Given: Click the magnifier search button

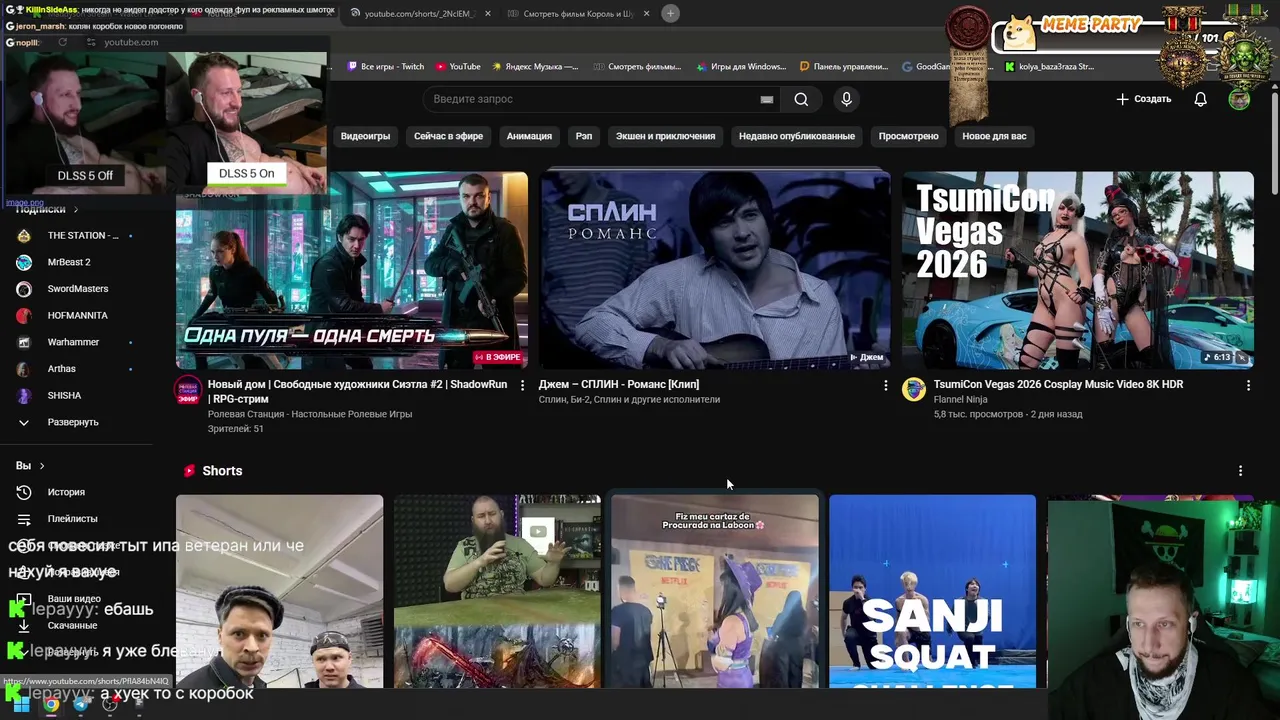Looking at the screenshot, I should click(x=801, y=99).
